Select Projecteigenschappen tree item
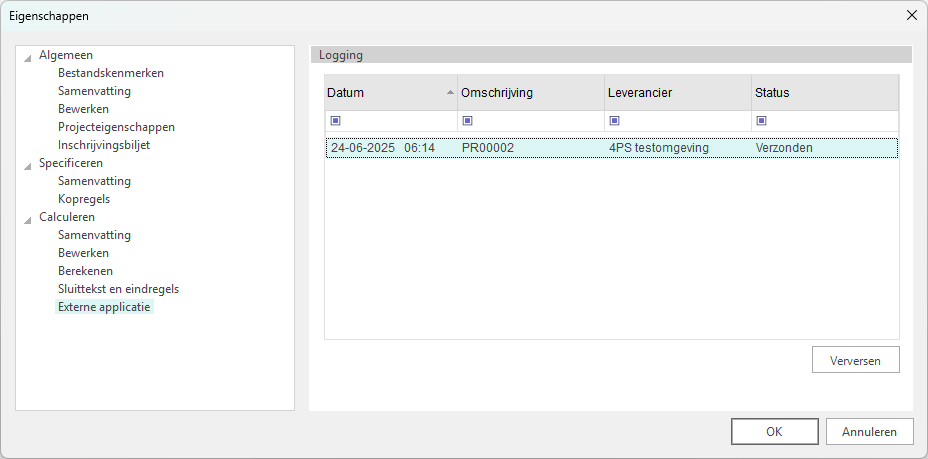The image size is (928, 459). click(x=116, y=127)
